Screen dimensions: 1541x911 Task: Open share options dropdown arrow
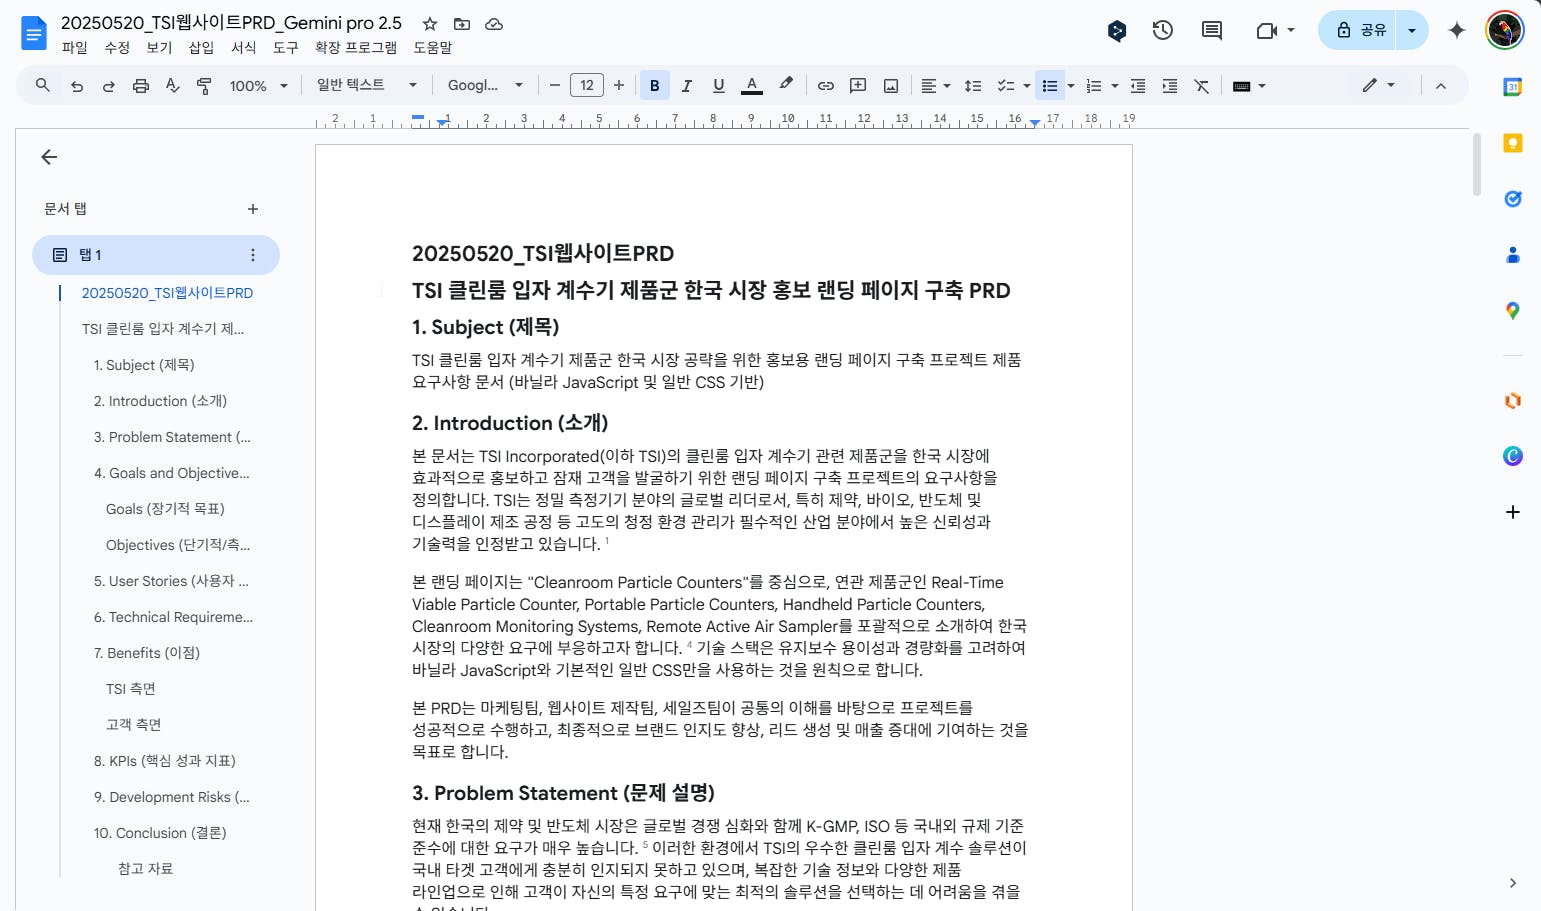click(1412, 30)
